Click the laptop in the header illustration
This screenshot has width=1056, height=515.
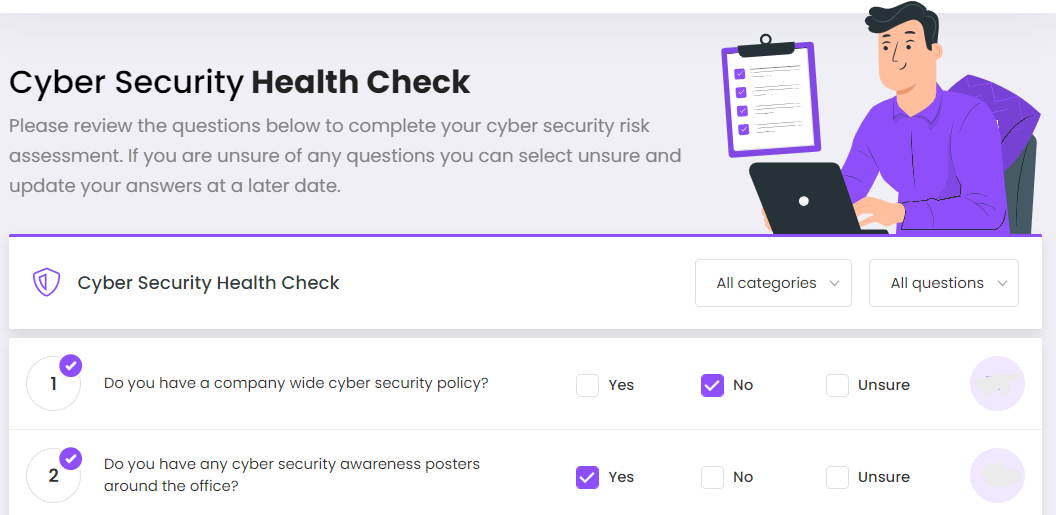click(x=805, y=199)
